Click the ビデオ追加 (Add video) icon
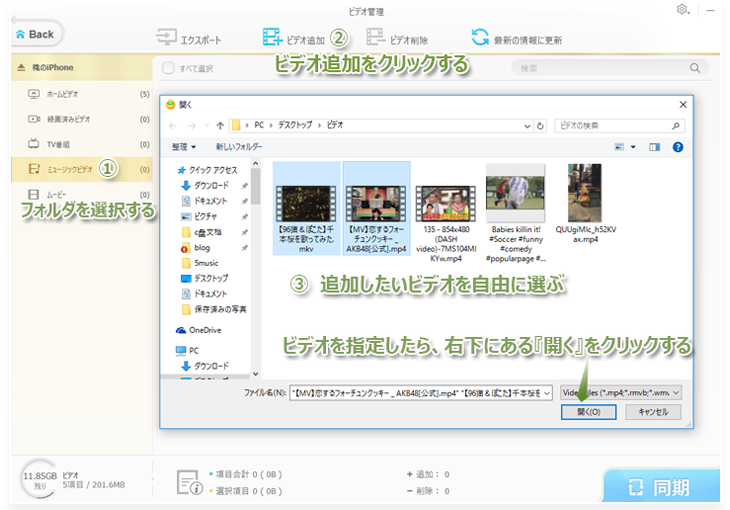The width and height of the screenshot is (730, 510). 271,39
